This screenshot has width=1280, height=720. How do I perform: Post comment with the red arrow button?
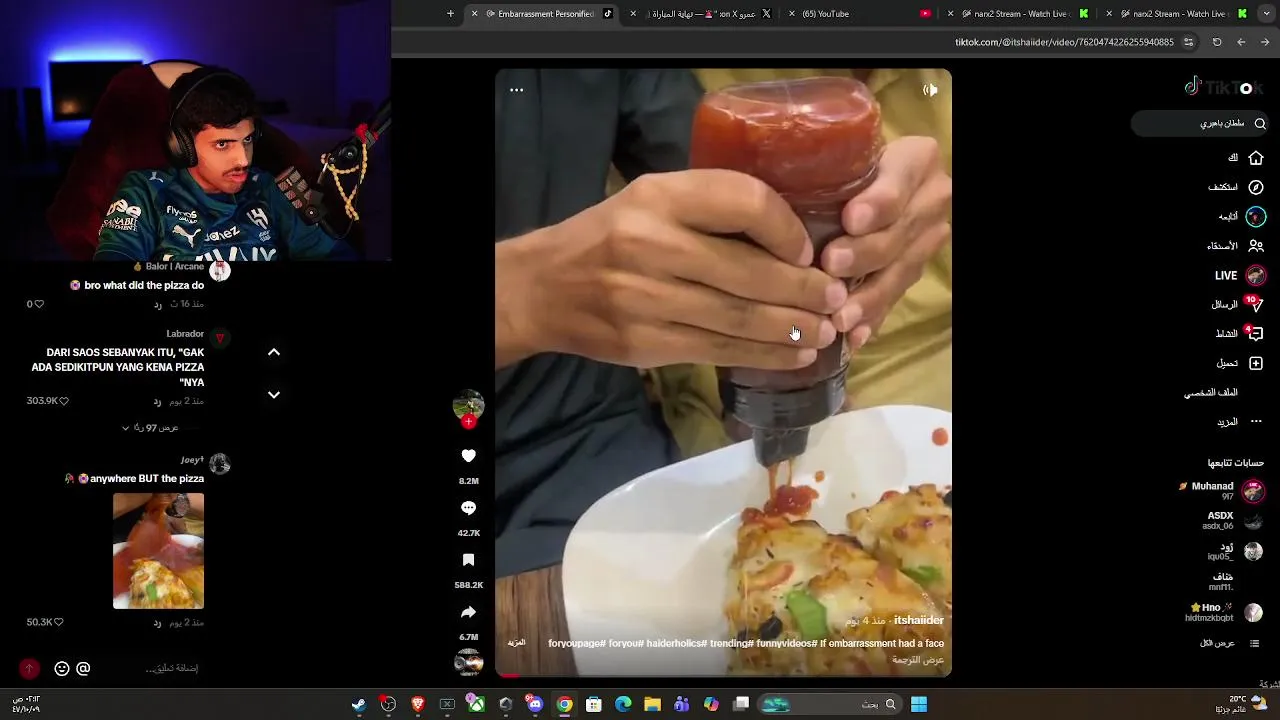pos(29,669)
